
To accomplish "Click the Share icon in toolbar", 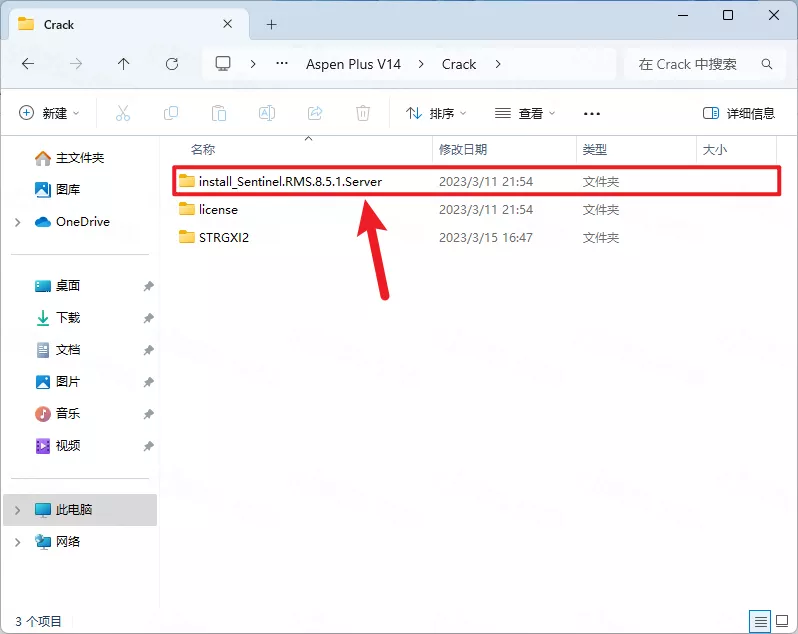I will (315, 113).
